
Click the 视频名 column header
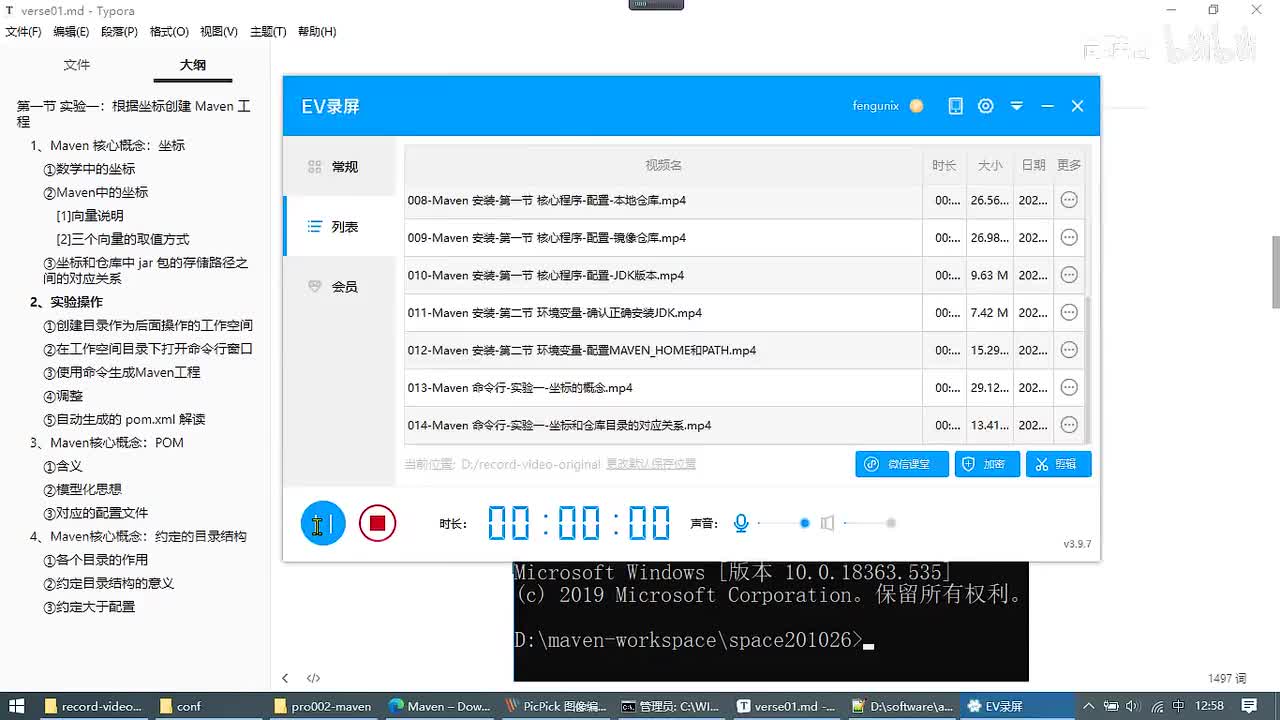[x=663, y=165]
